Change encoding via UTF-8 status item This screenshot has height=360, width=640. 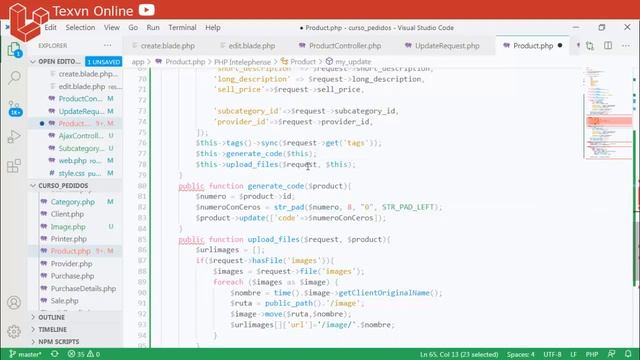pos(552,354)
